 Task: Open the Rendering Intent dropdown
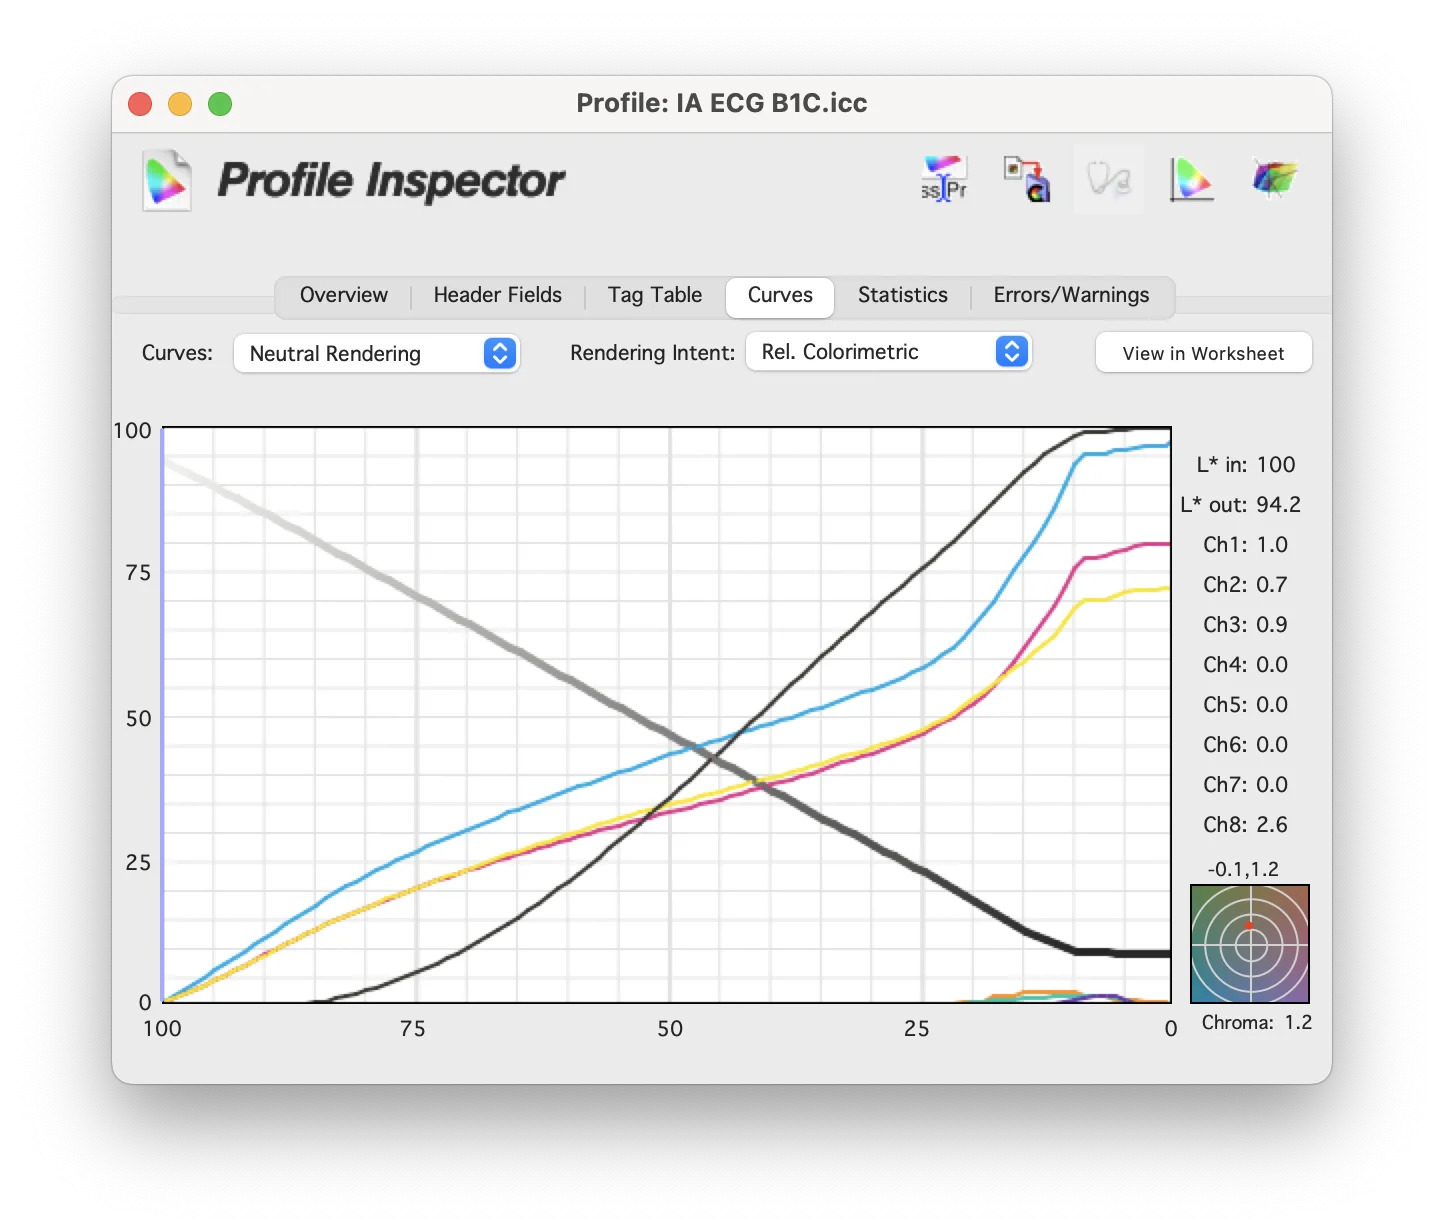click(888, 352)
